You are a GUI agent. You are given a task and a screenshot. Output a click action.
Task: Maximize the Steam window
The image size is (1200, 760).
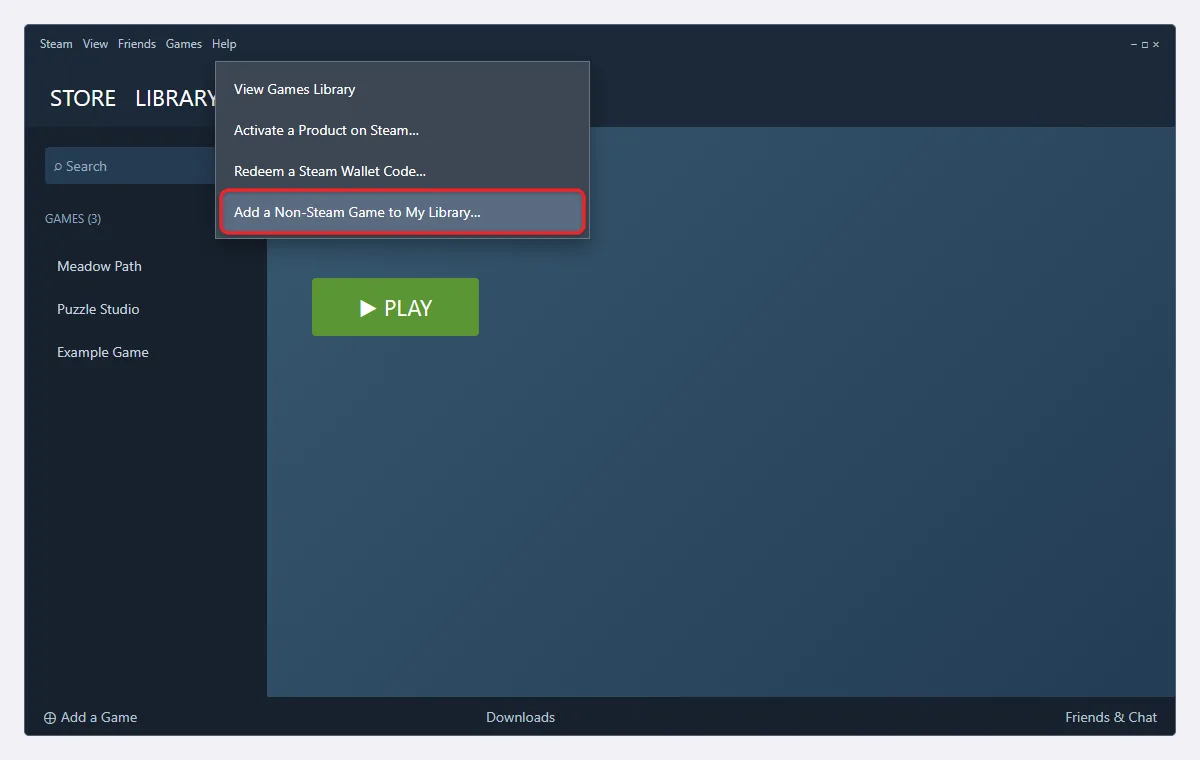click(1145, 45)
